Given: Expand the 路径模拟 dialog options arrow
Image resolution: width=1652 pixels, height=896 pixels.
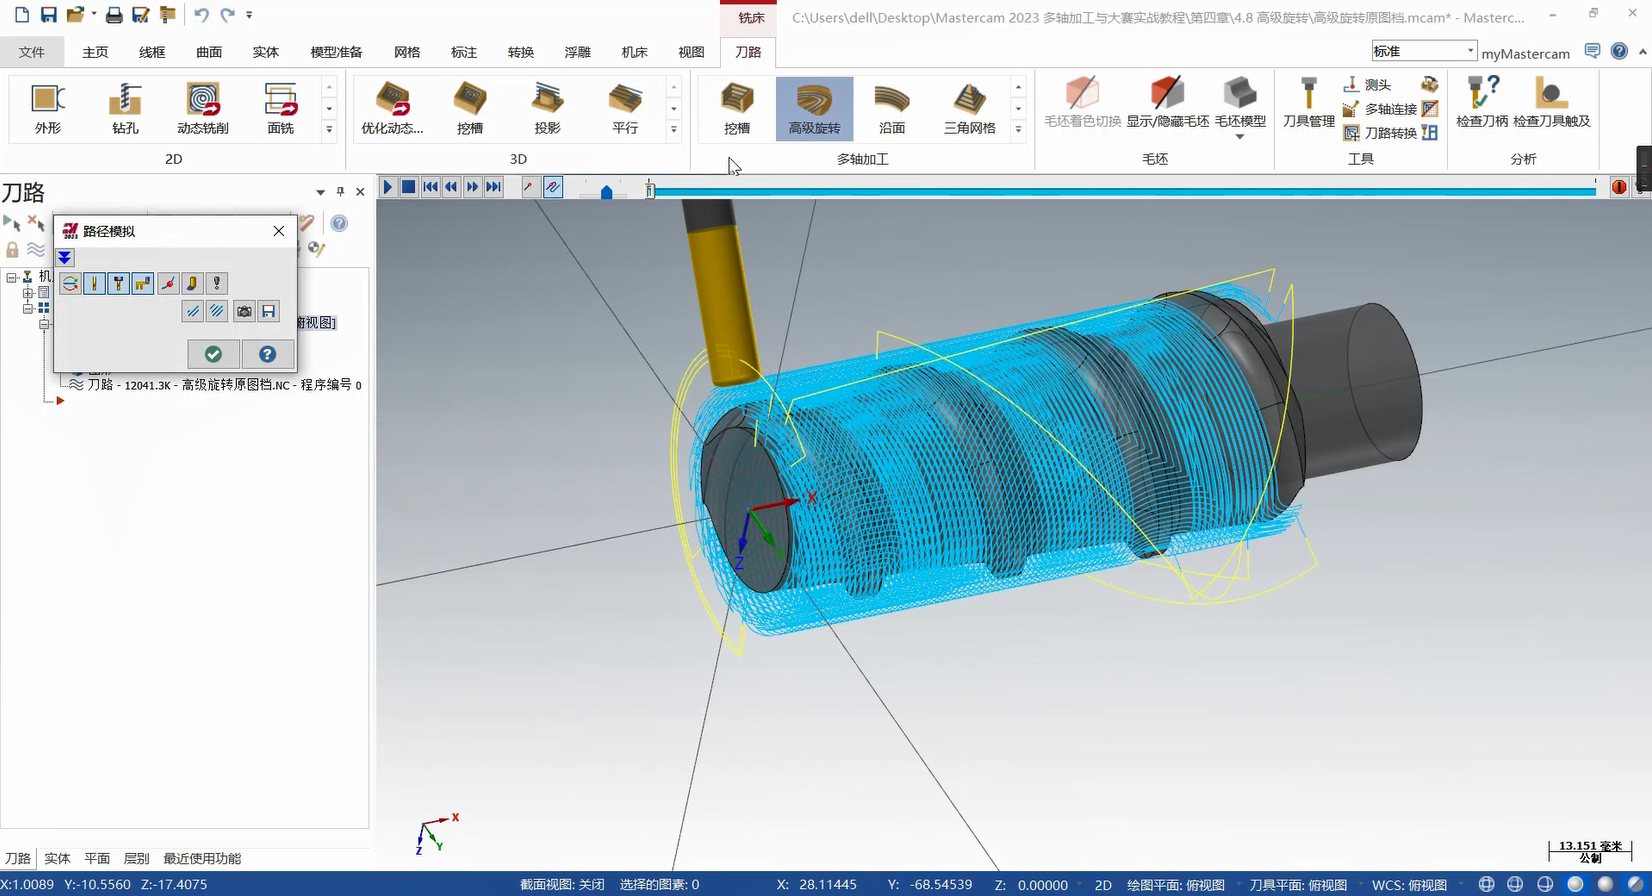Looking at the screenshot, I should pos(65,258).
